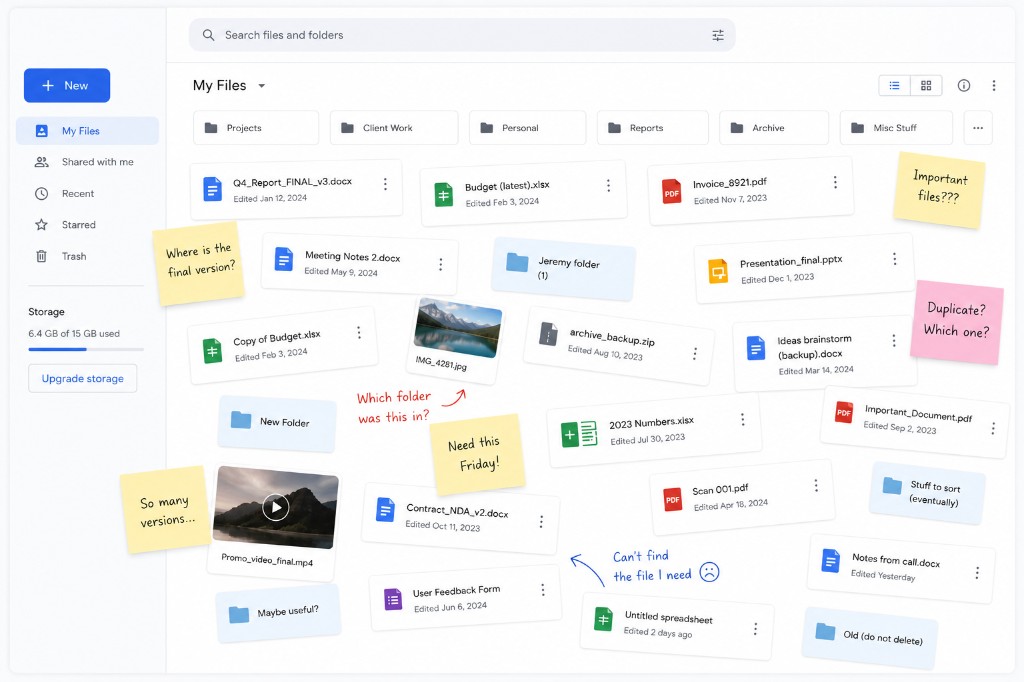Viewport: 1024px width, 682px height.
Task: Click the red PDF icon of Invoice_8921.pdf
Action: [x=671, y=192]
